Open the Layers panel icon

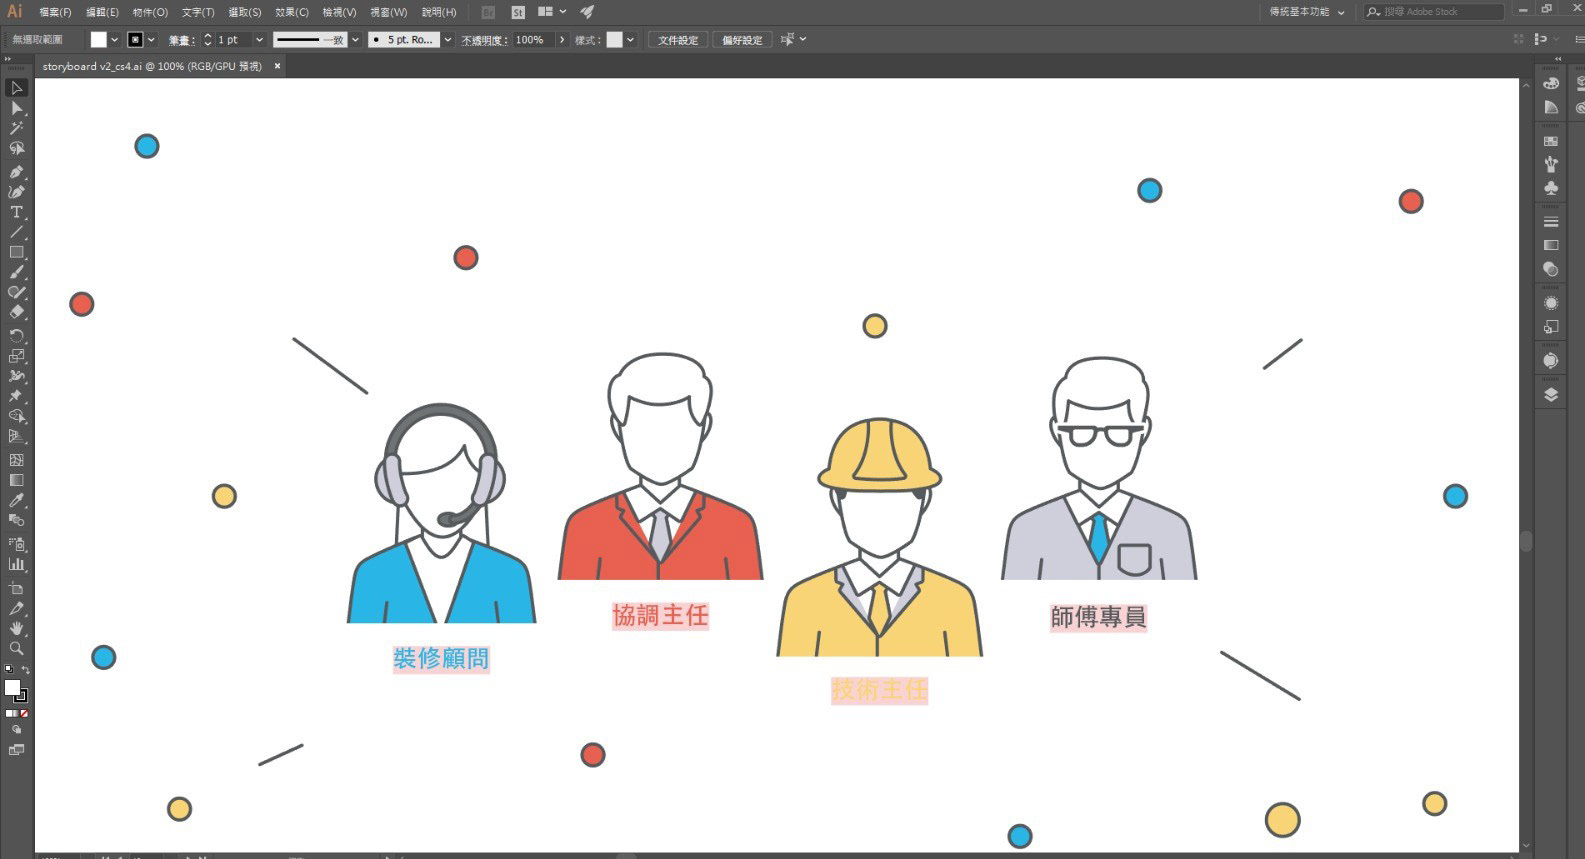pyautogui.click(x=1551, y=394)
